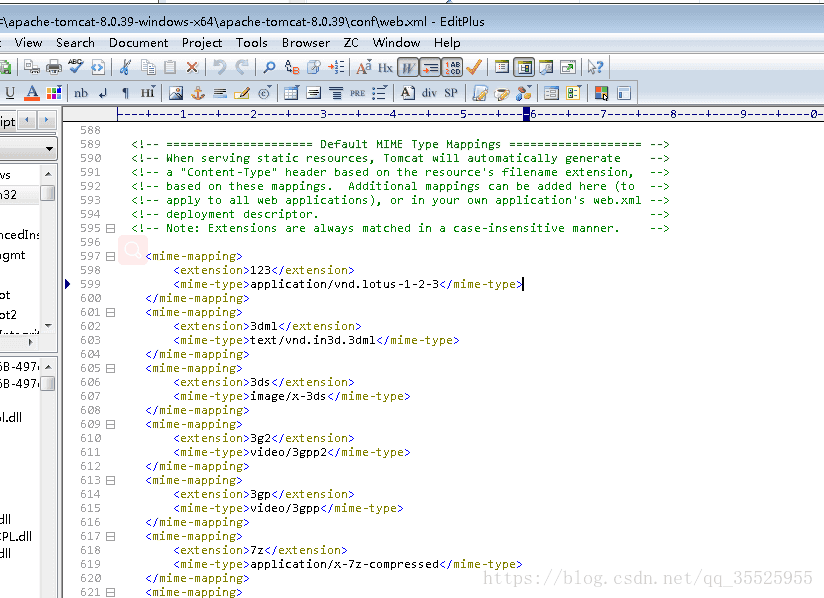Click the file list scroll-up arrow
The image size is (824, 598).
pyautogui.click(x=48, y=367)
